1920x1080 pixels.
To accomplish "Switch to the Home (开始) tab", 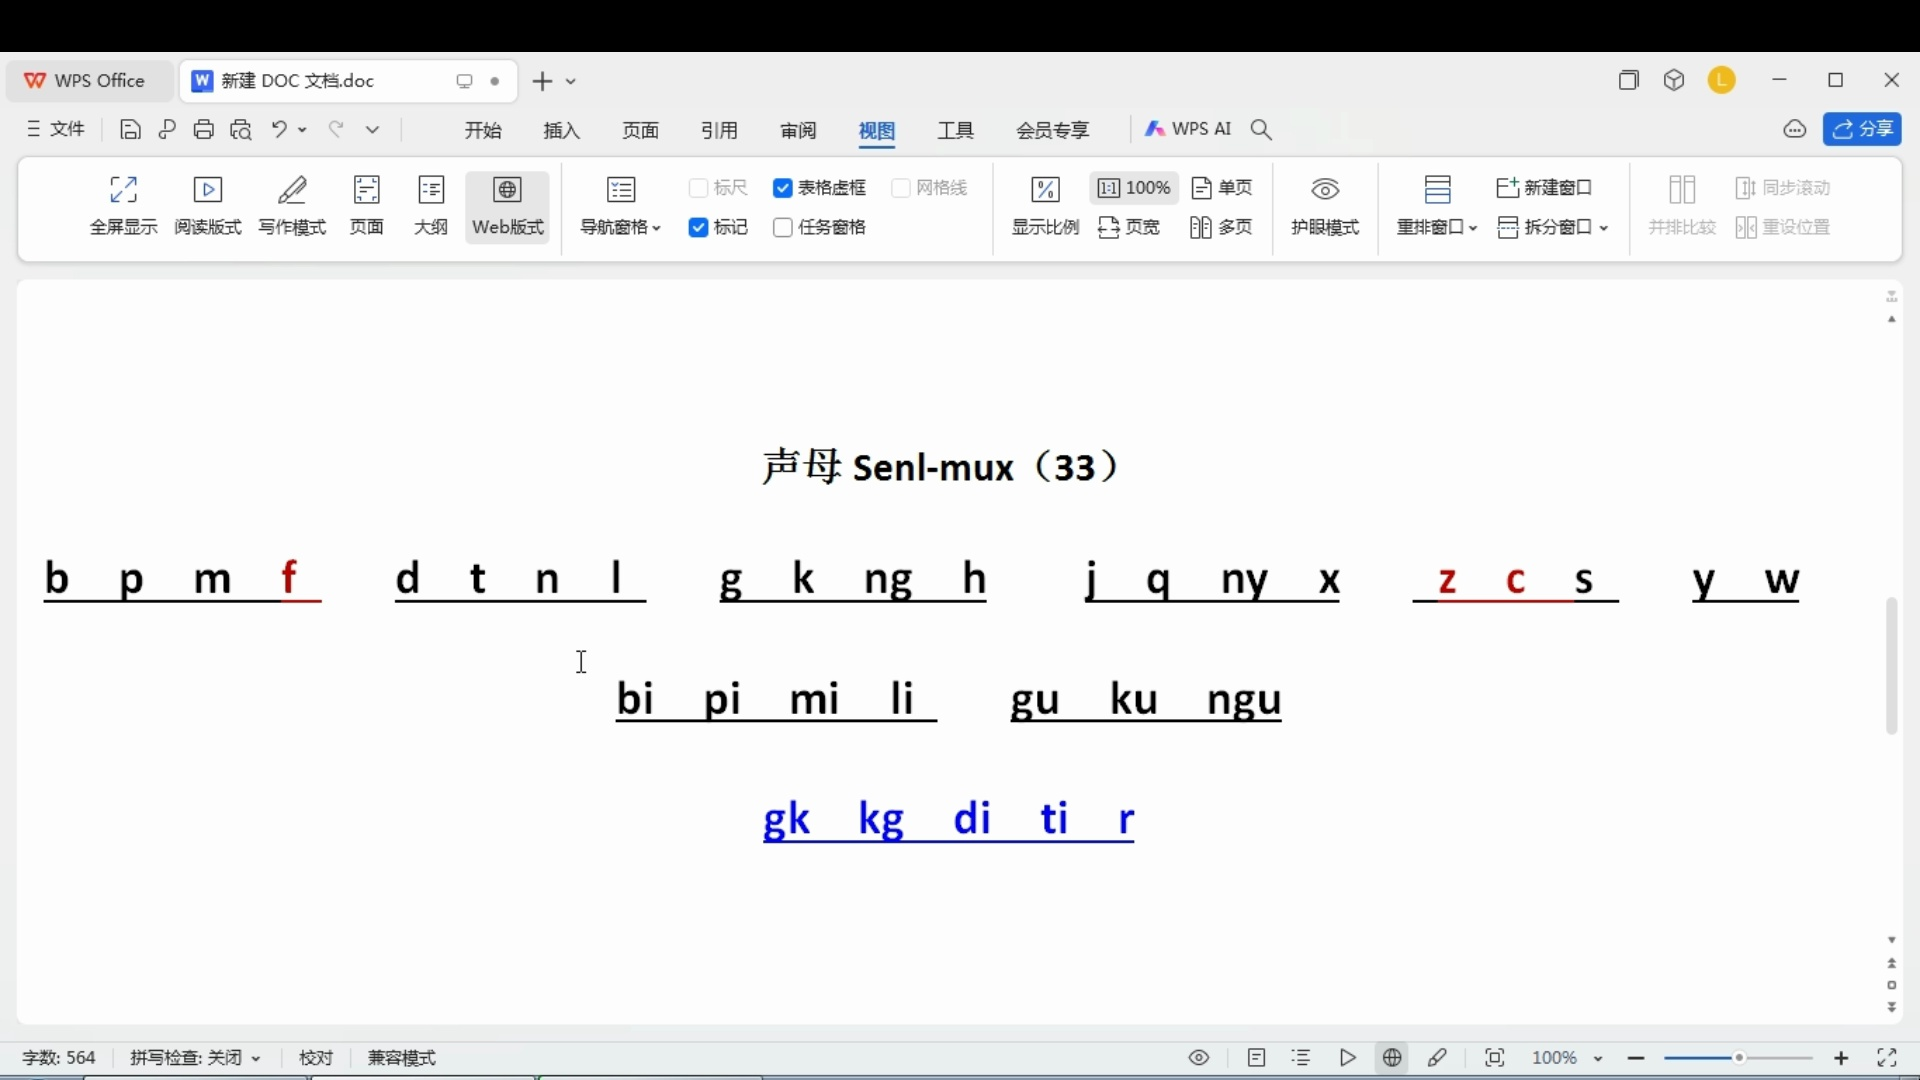I will coord(483,131).
